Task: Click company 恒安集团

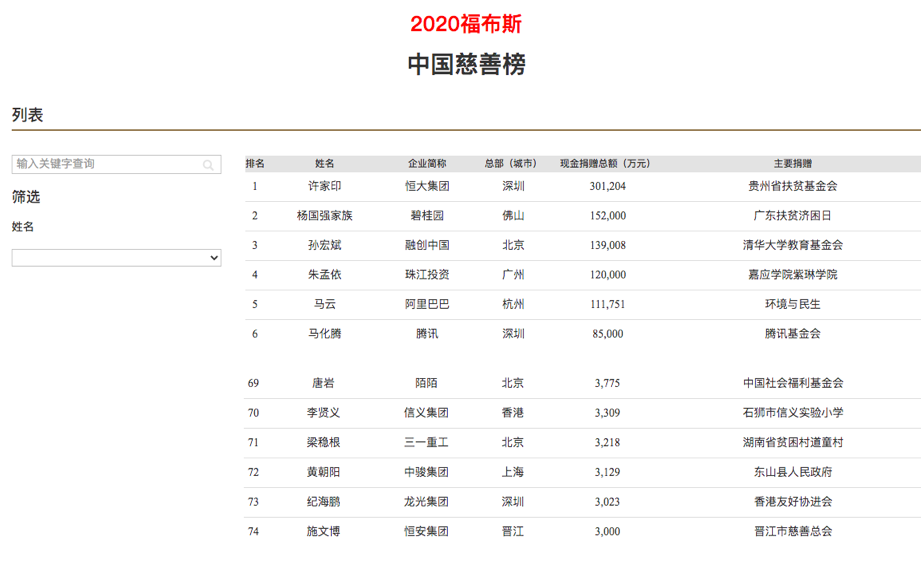Action: (x=426, y=531)
